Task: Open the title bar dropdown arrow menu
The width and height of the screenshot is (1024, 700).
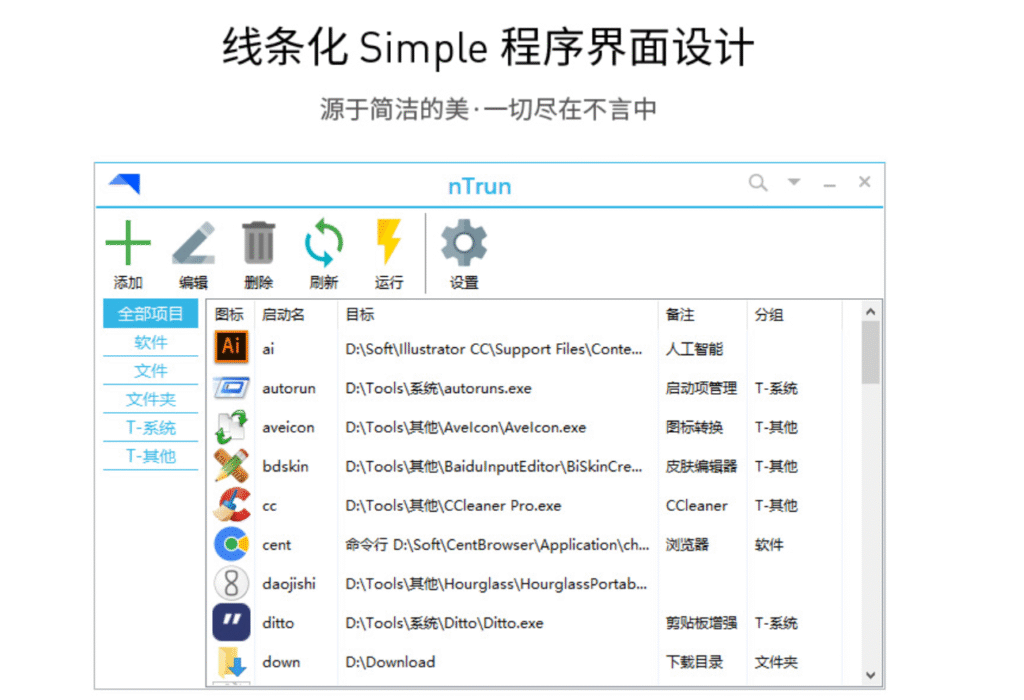Action: click(794, 182)
